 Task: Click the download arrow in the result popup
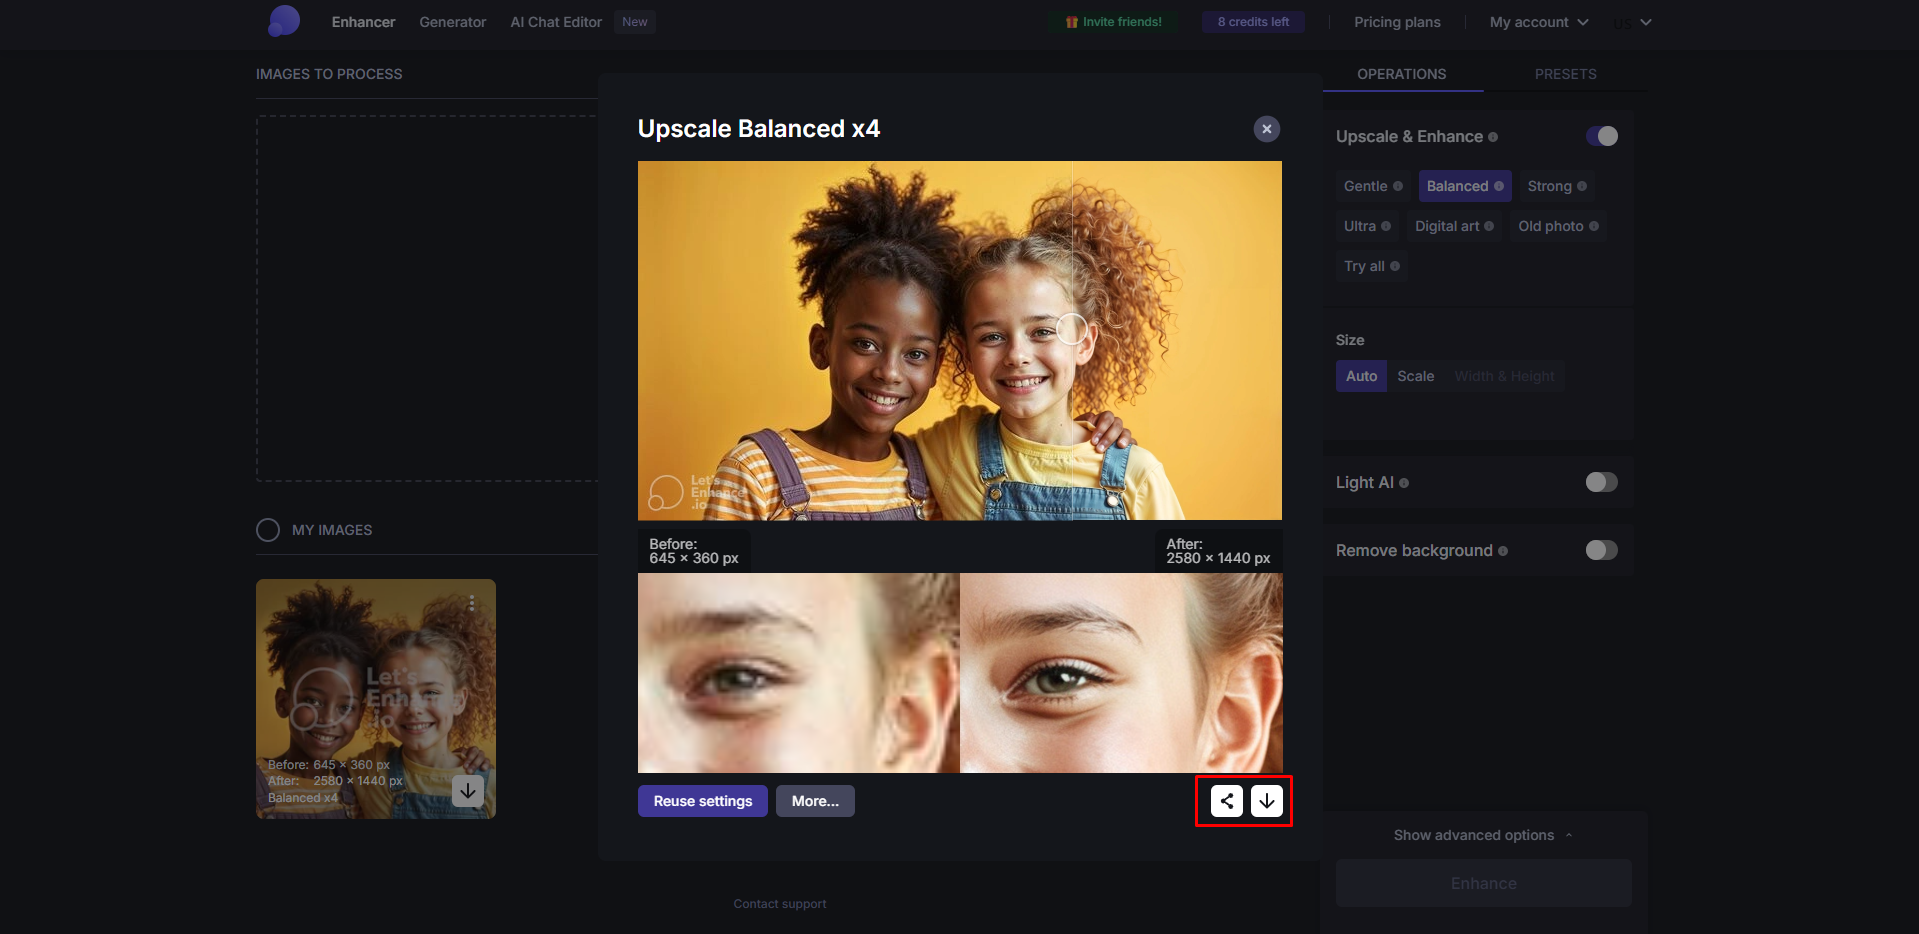[1266, 800]
